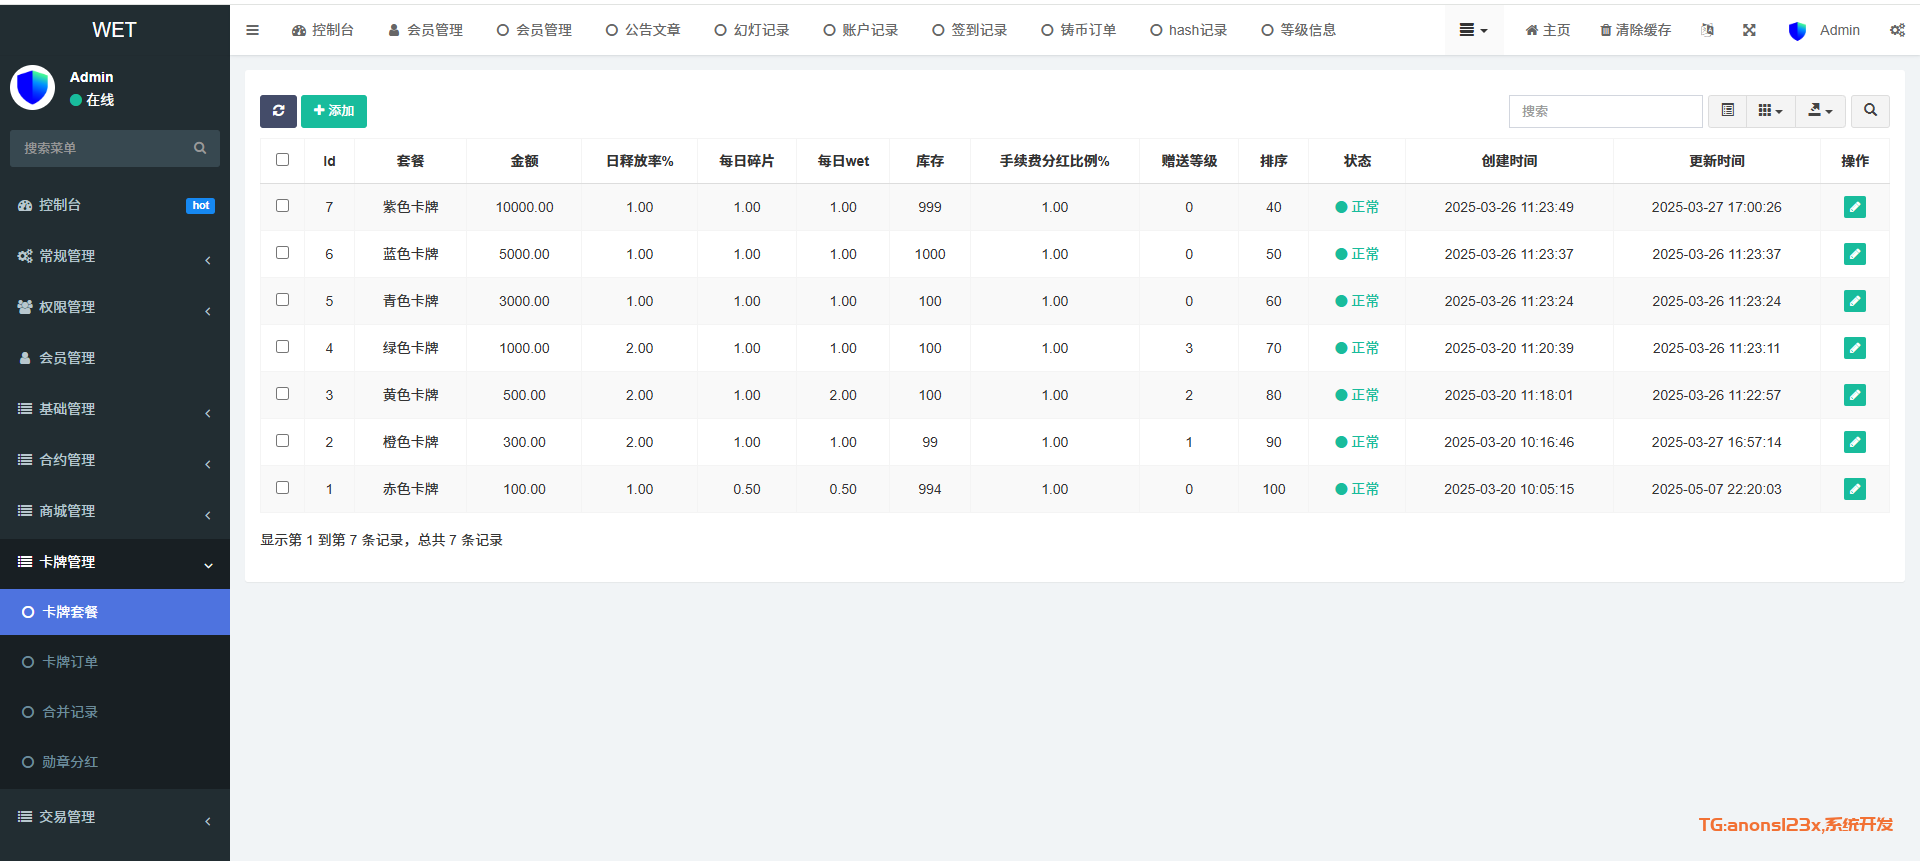This screenshot has height=861, width=1920.
Task: Click the refresh table icon button
Action: pyautogui.click(x=278, y=111)
